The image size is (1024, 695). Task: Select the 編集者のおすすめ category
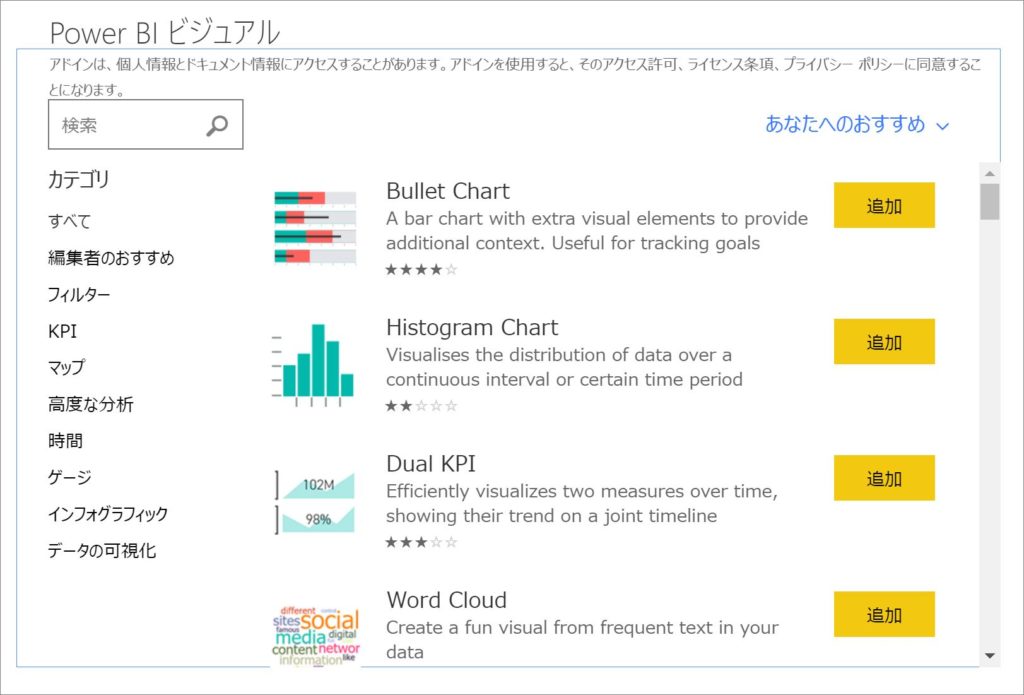pyautogui.click(x=111, y=258)
